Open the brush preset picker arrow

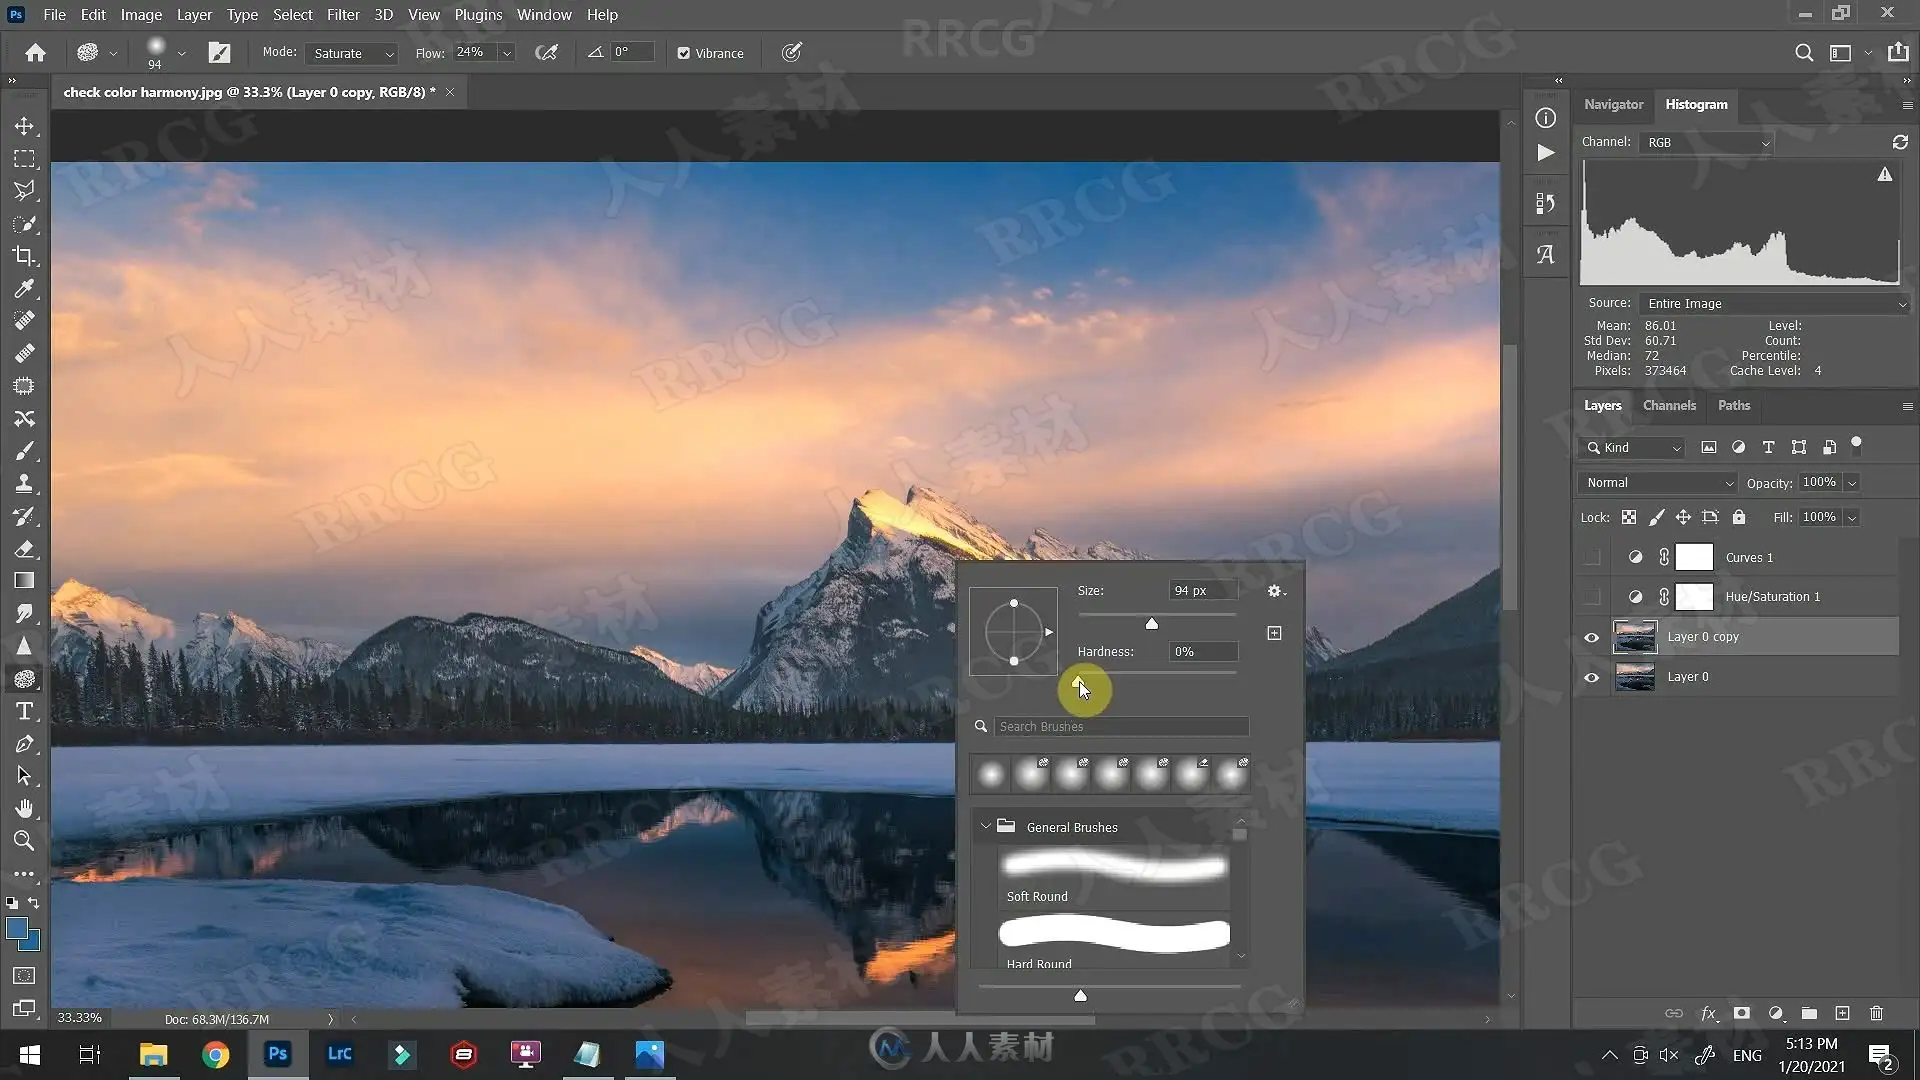tap(181, 53)
